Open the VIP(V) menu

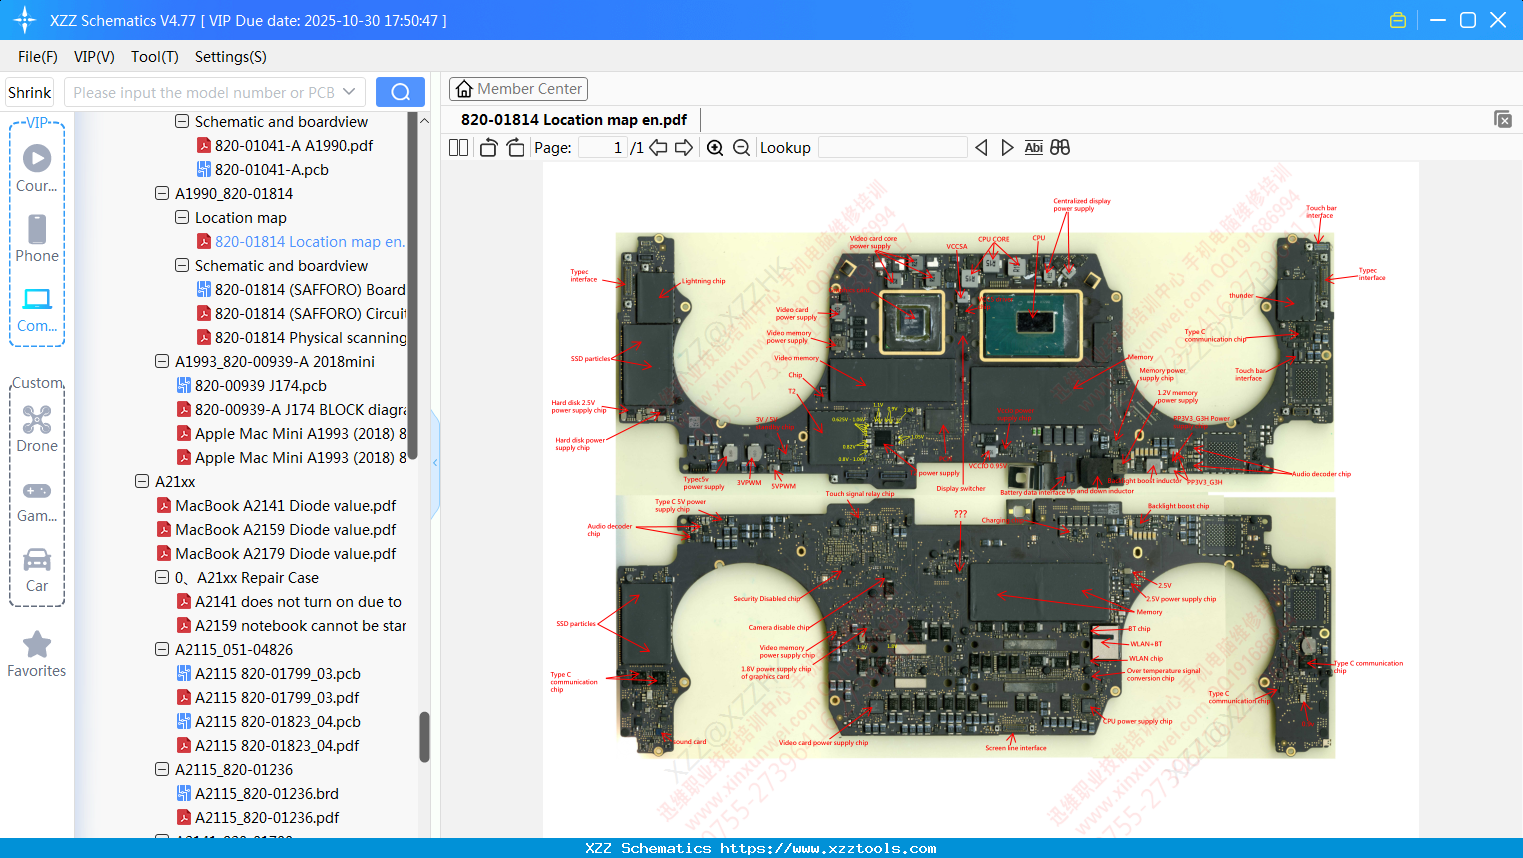(94, 57)
